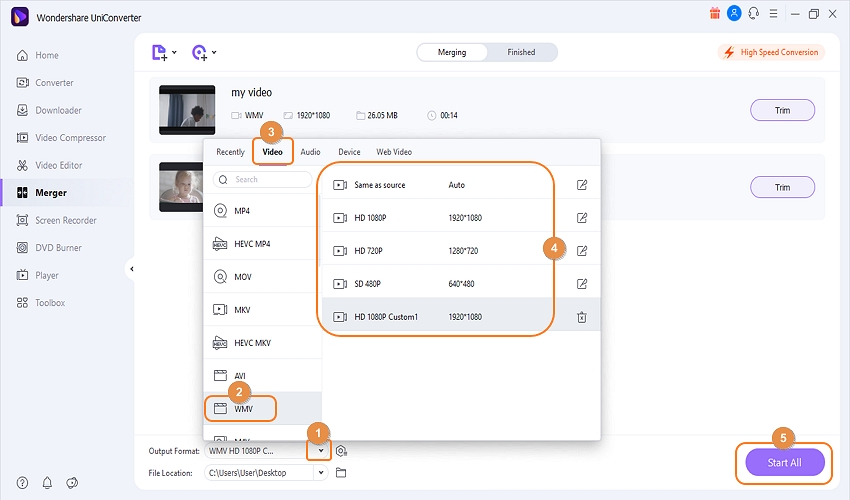Trim the my video clip
This screenshot has width=850, height=500.
pos(782,110)
